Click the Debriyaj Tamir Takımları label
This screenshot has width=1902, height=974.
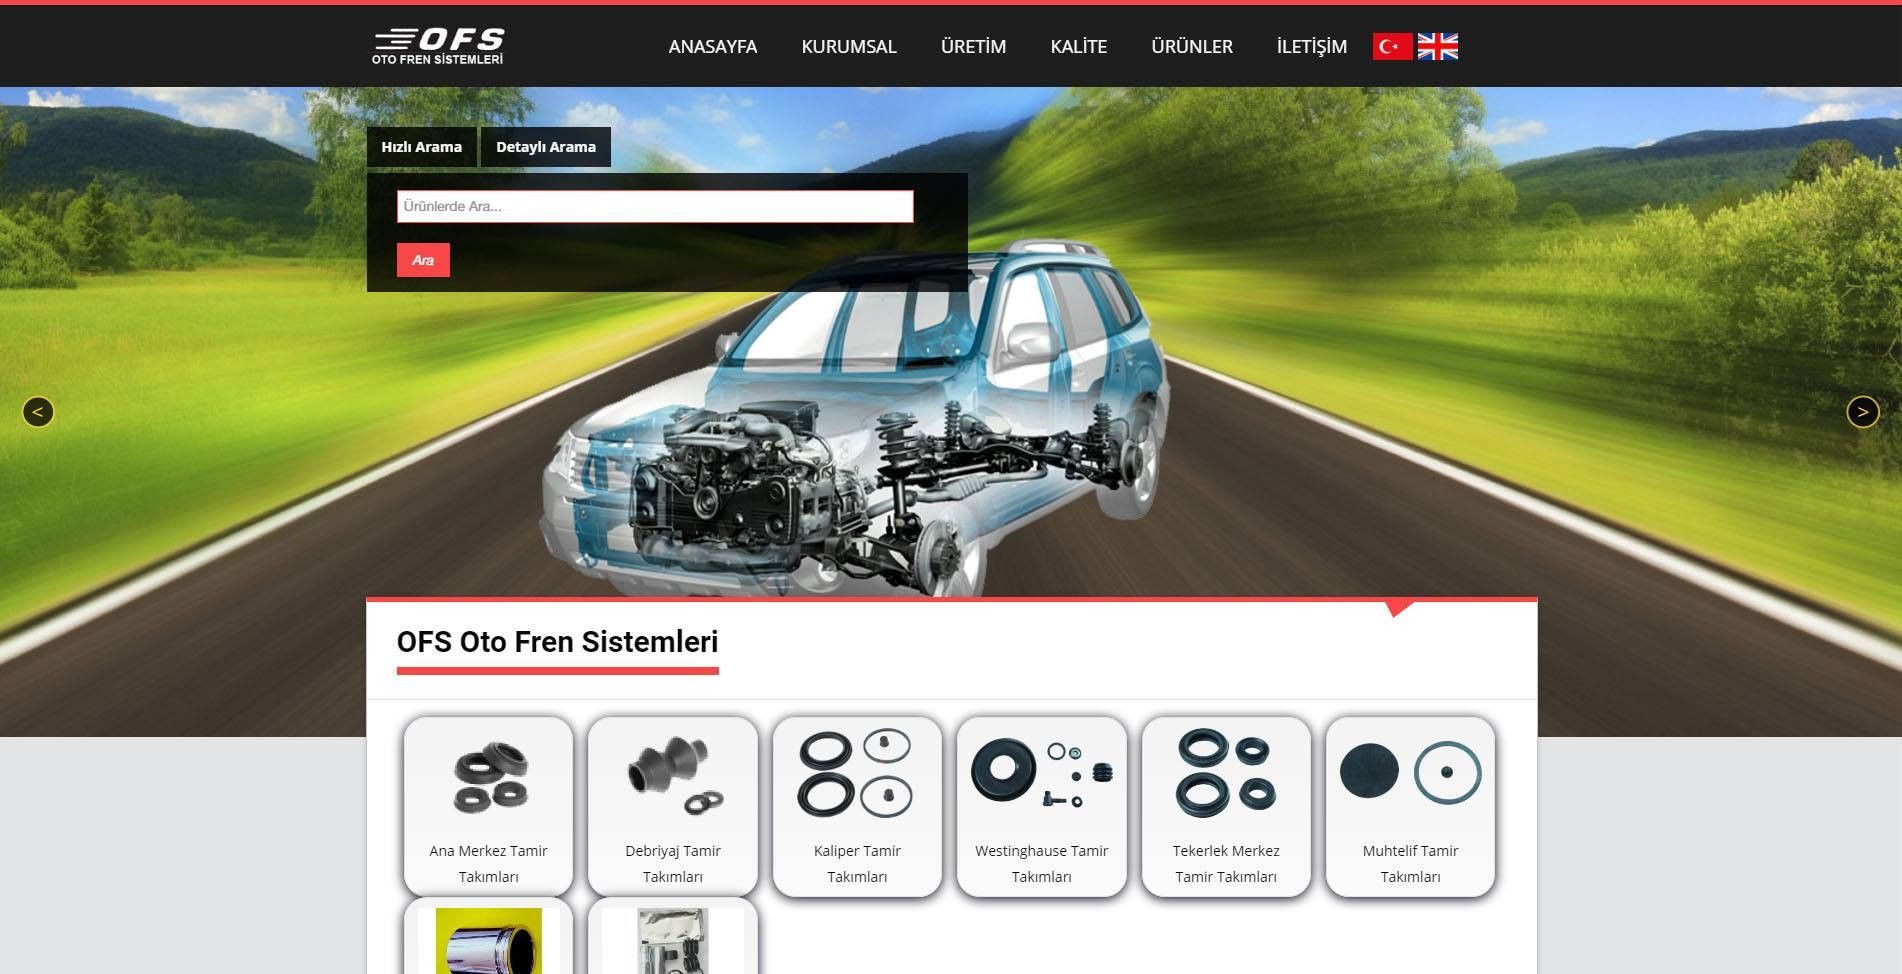click(x=673, y=864)
